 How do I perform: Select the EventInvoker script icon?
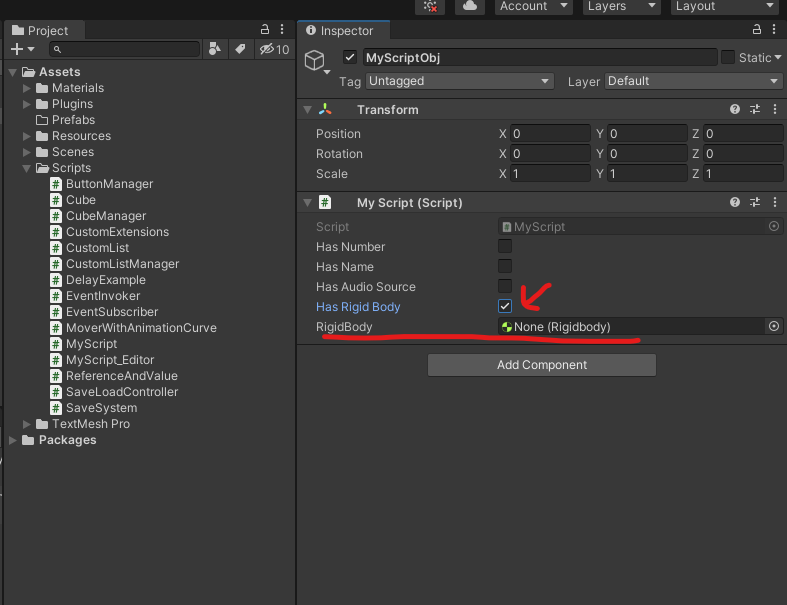(56, 296)
